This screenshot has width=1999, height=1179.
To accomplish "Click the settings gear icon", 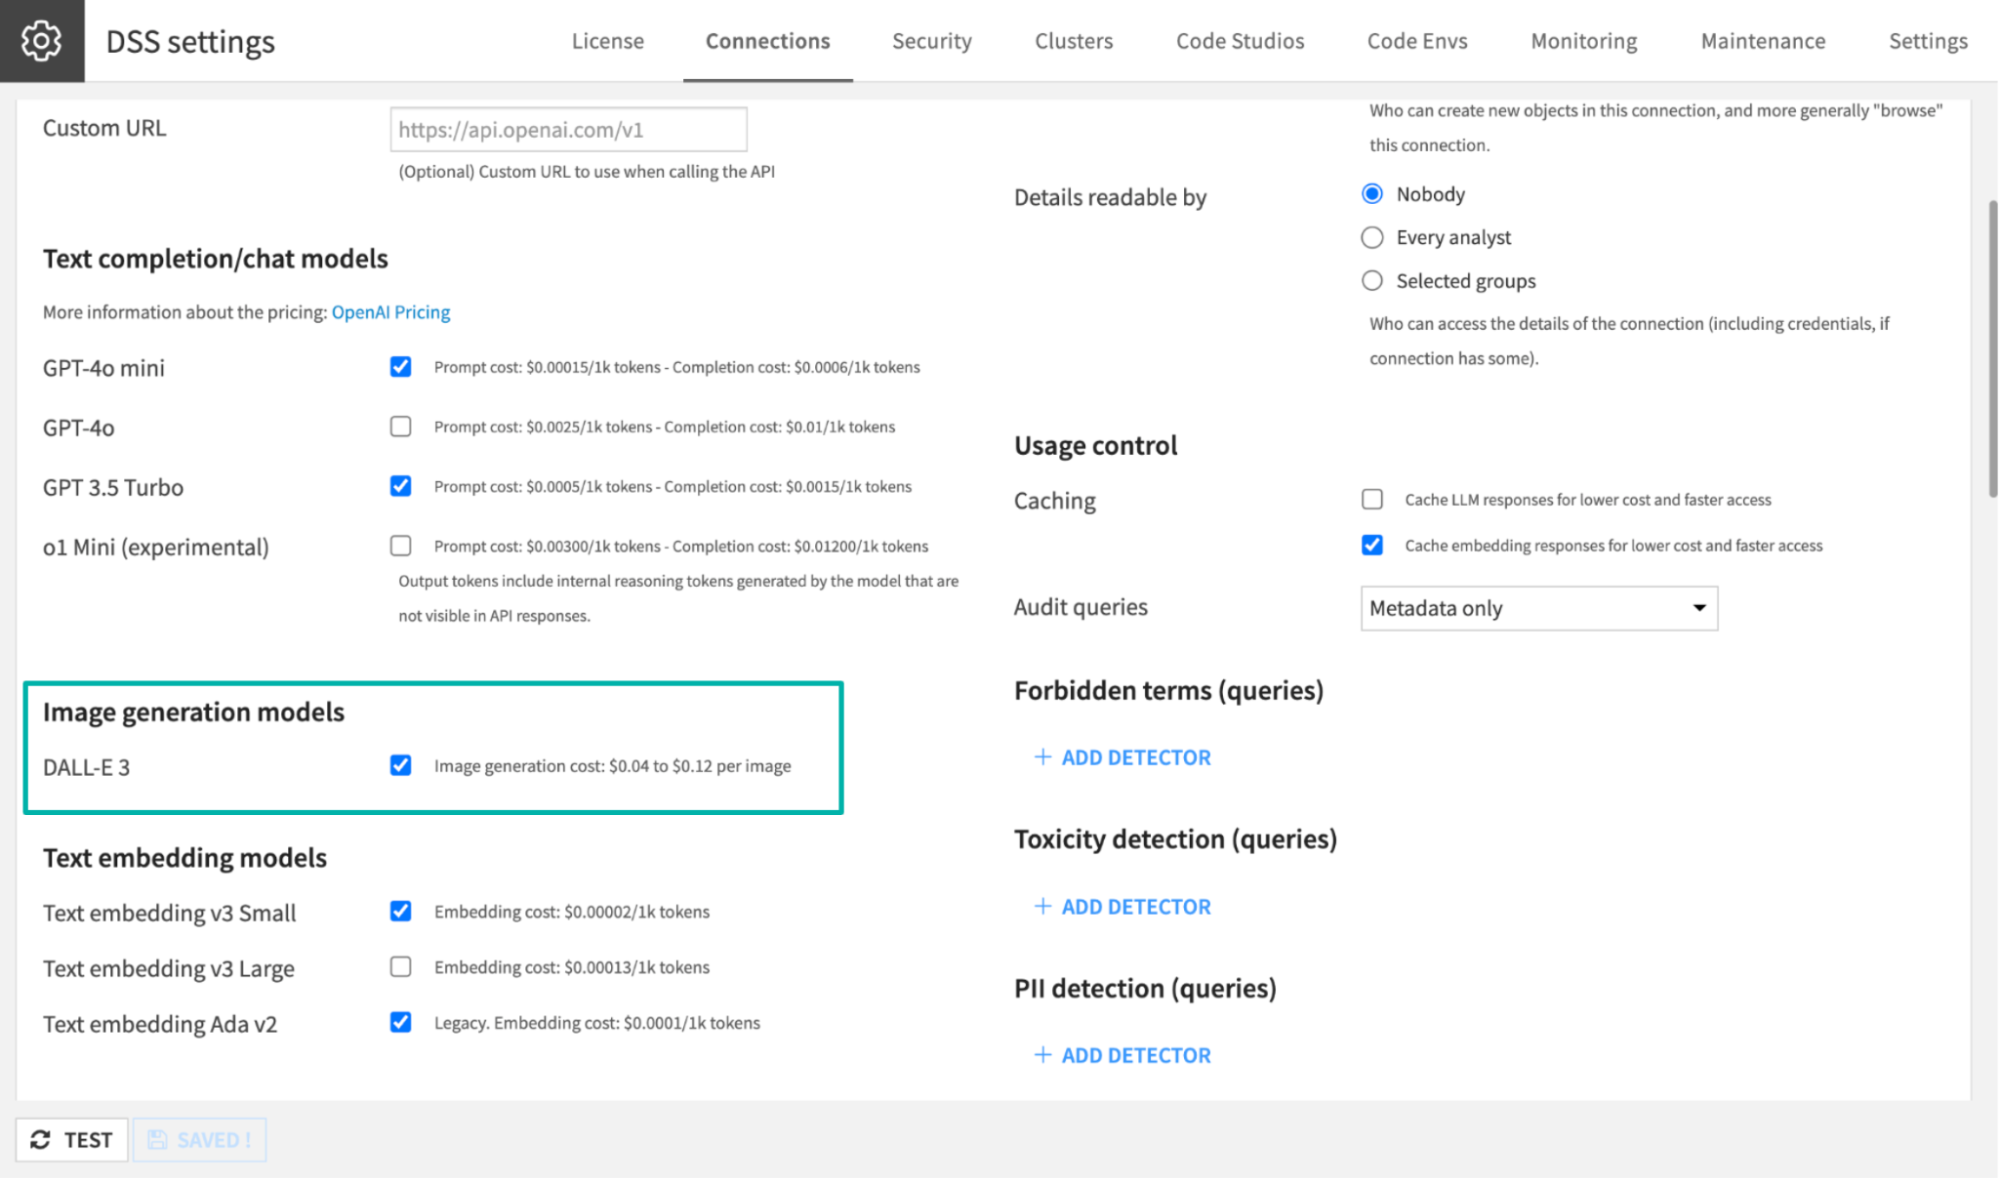I will pyautogui.click(x=41, y=40).
